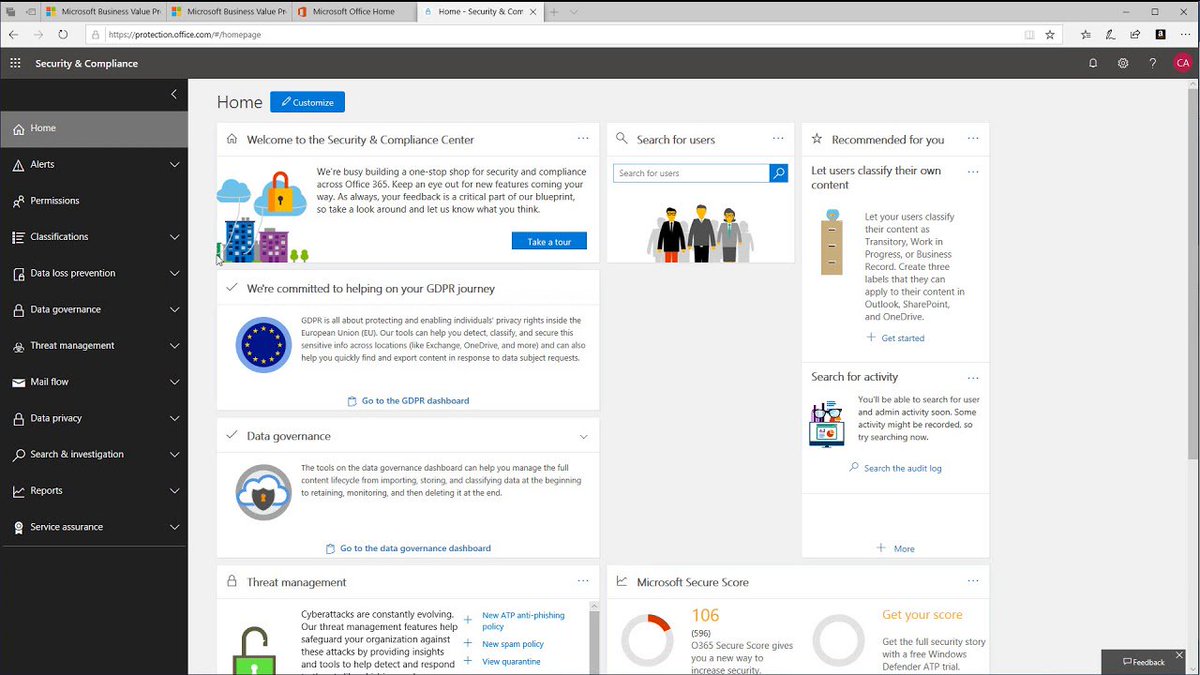This screenshot has height=675, width=1200.
Task: Expand the Threat management navigation section
Action: point(174,346)
